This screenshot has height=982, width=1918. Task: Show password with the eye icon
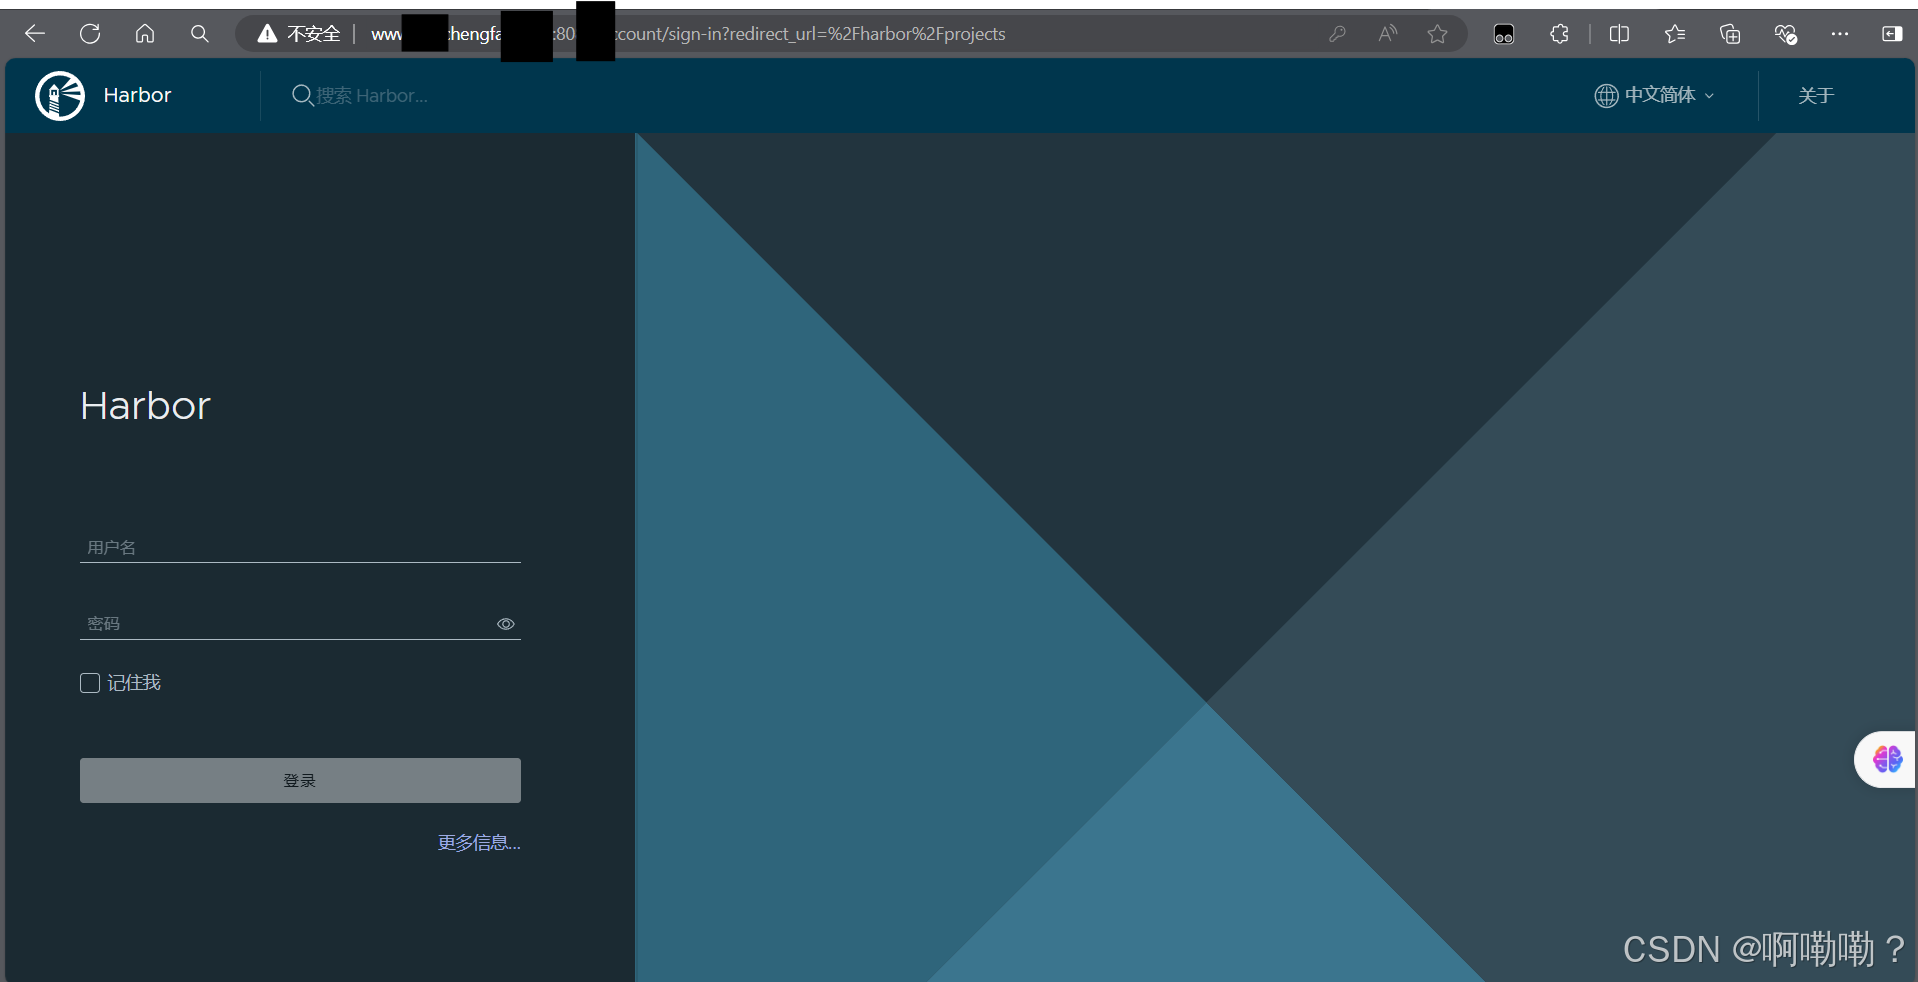(506, 624)
